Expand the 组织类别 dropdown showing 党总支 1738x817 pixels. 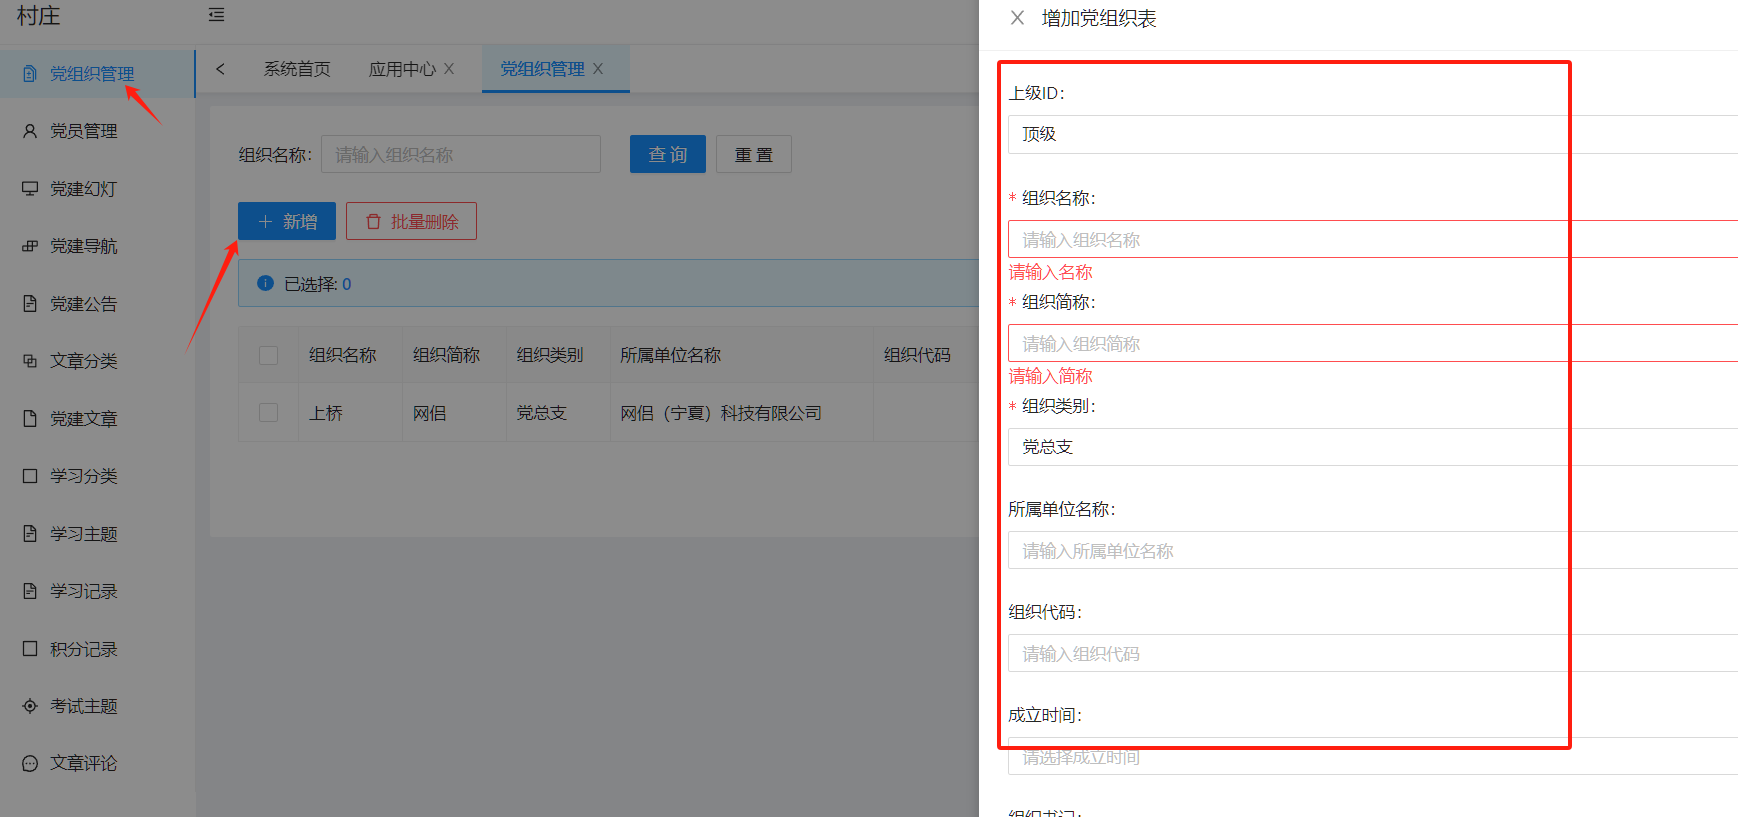point(1370,447)
